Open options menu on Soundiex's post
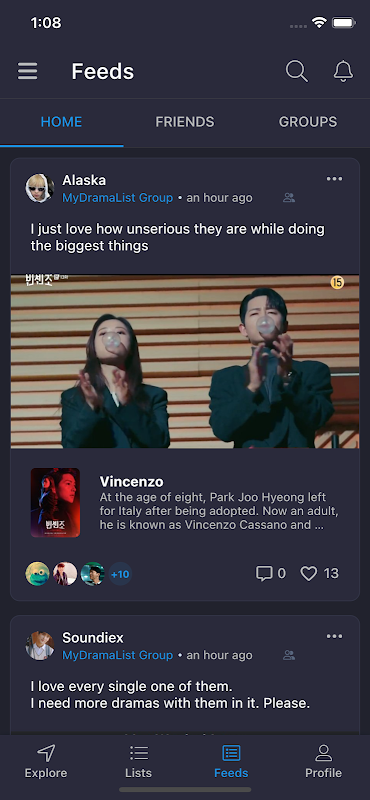This screenshot has width=370, height=800. 335,636
